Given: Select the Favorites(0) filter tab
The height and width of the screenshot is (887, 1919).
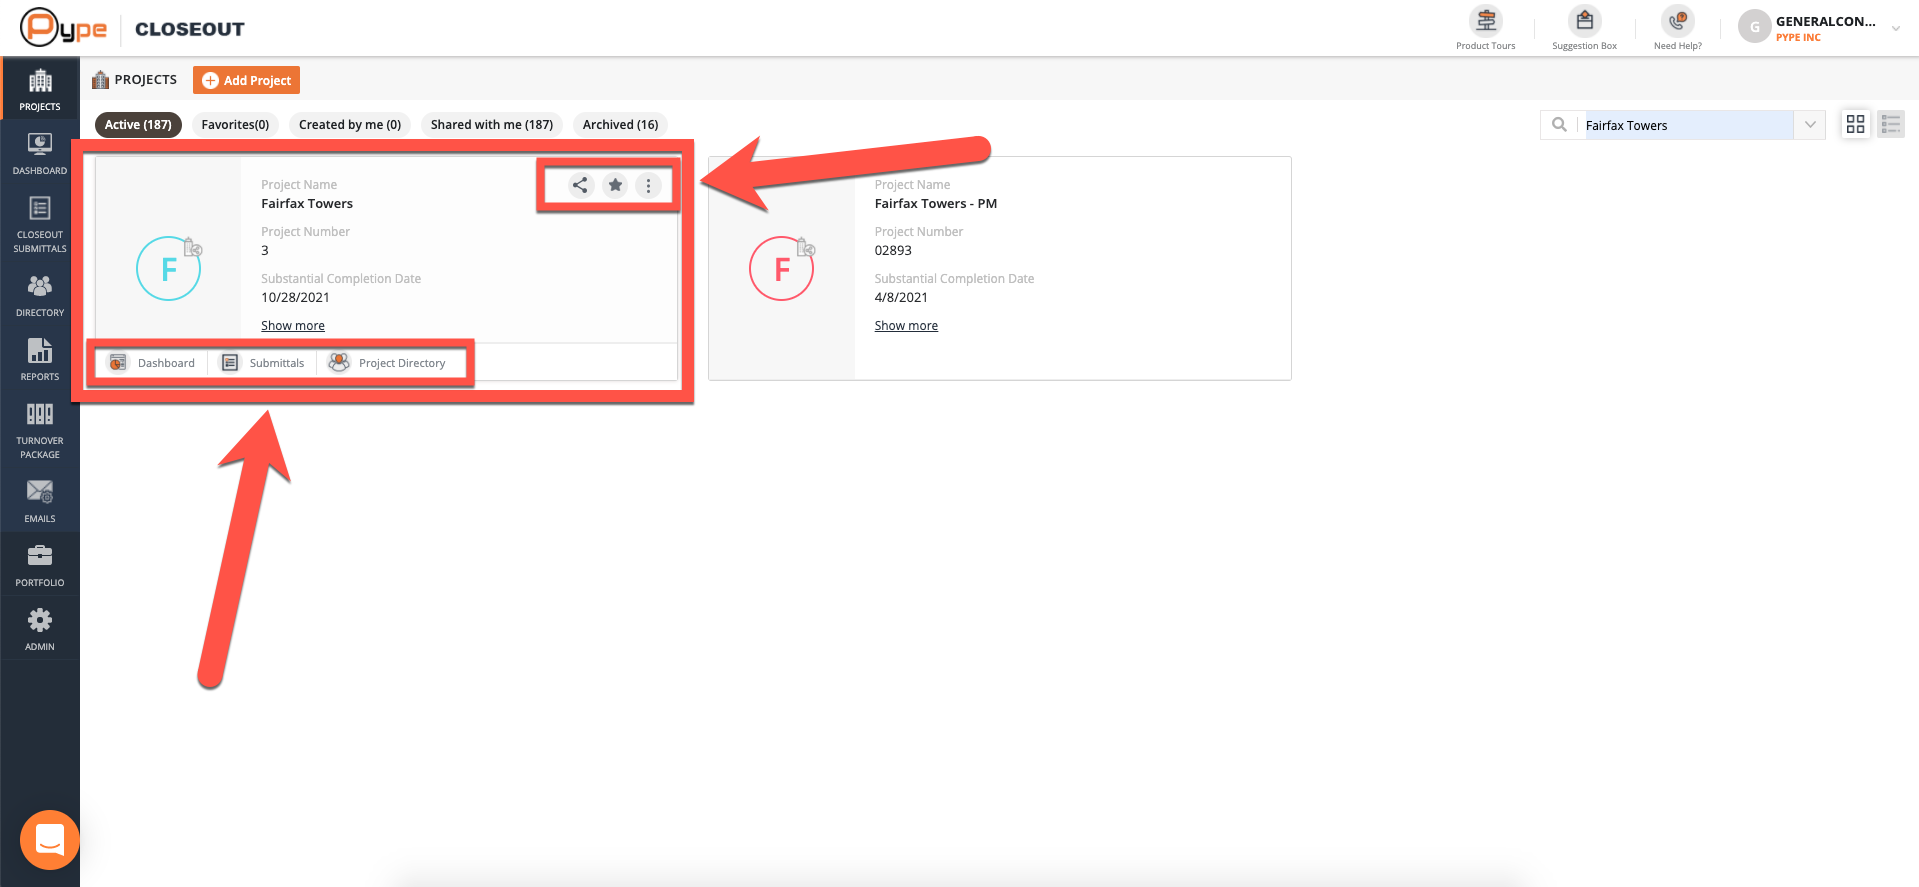Looking at the screenshot, I should (235, 125).
